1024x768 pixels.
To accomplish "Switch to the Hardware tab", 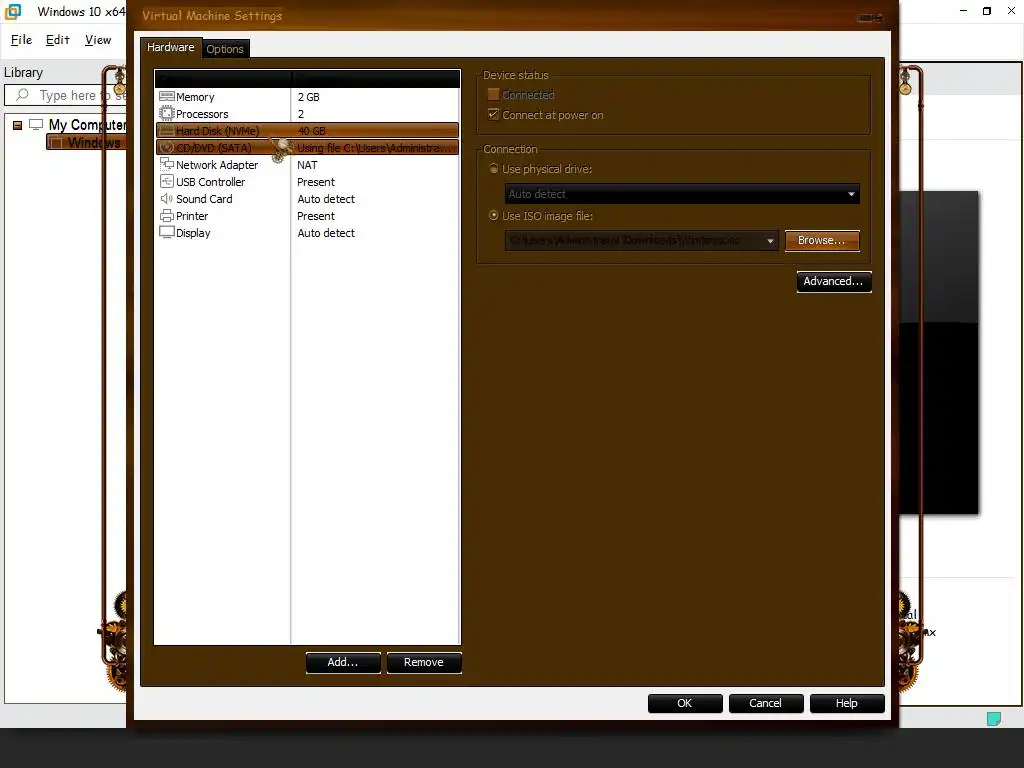I will [x=170, y=47].
